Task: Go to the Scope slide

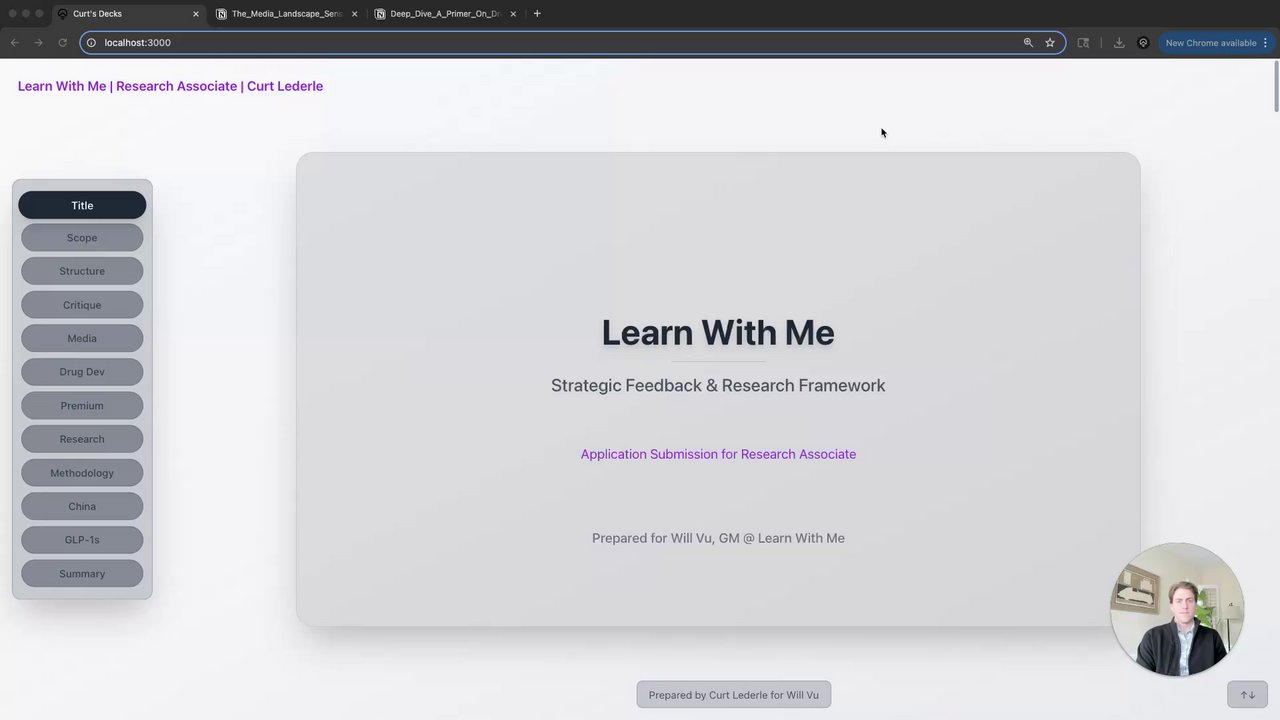Action: [x=82, y=238]
